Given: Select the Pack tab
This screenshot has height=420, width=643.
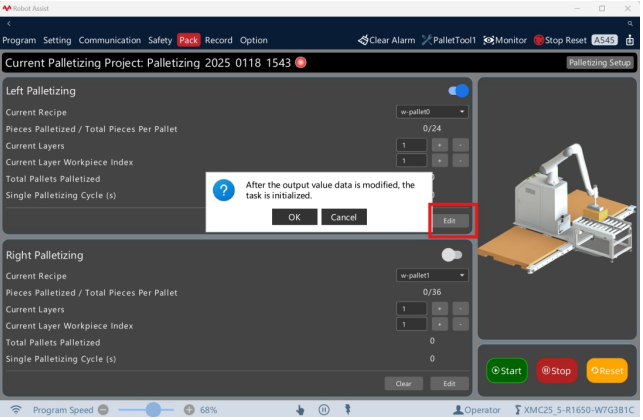Looking at the screenshot, I should (x=189, y=40).
